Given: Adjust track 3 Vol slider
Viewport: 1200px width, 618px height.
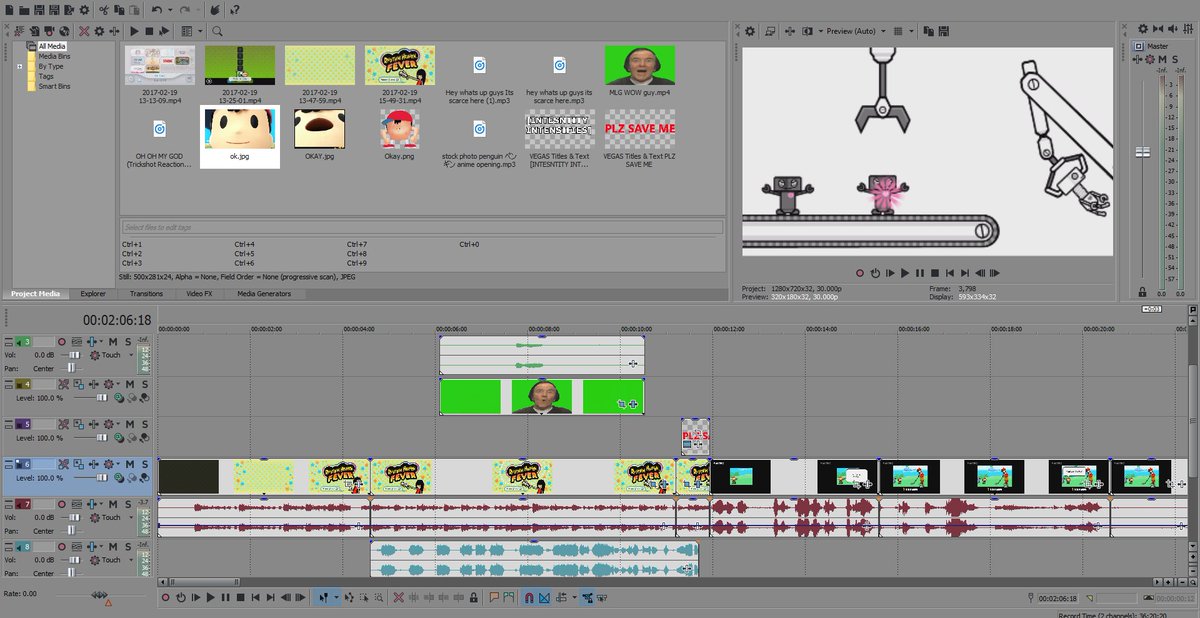Looking at the screenshot, I should click(x=75, y=355).
